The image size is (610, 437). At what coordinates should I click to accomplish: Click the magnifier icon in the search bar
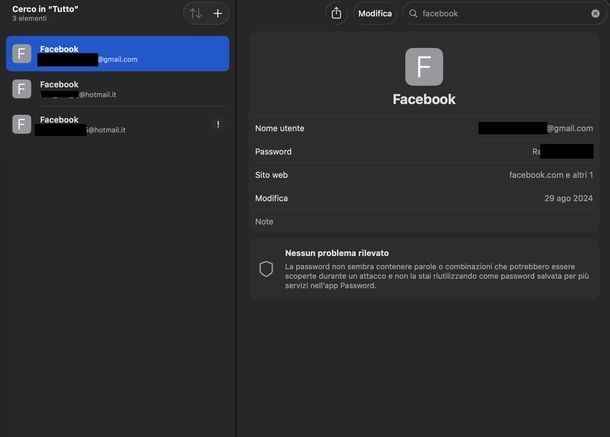413,14
